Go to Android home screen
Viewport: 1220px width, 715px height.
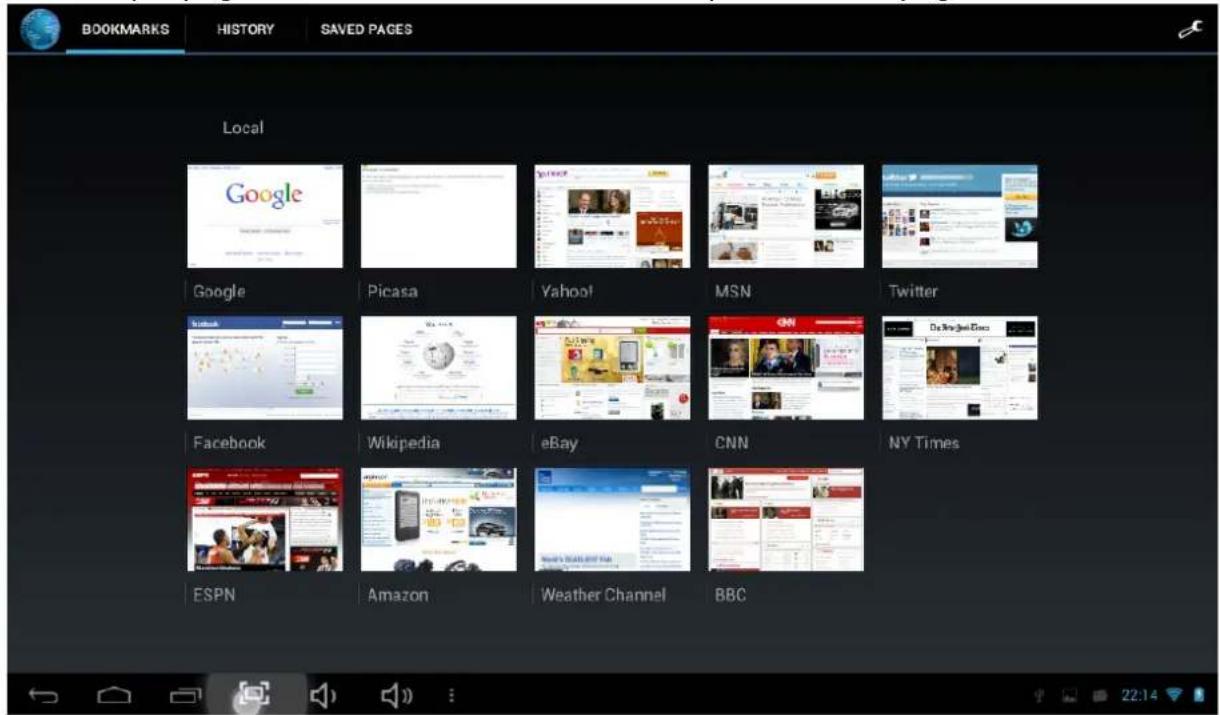click(x=114, y=694)
